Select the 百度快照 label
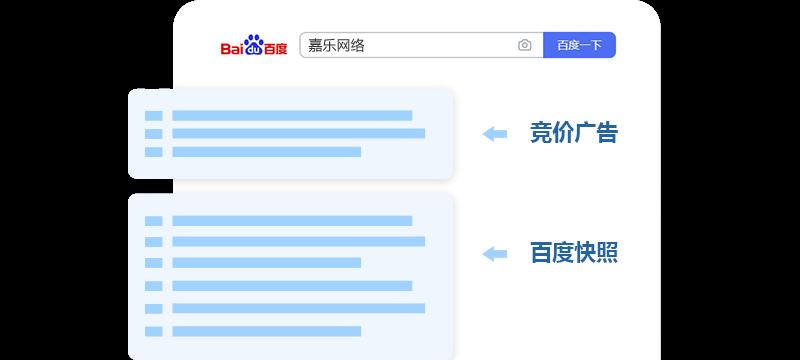Screen dimensions: 800x360 pos(574,253)
